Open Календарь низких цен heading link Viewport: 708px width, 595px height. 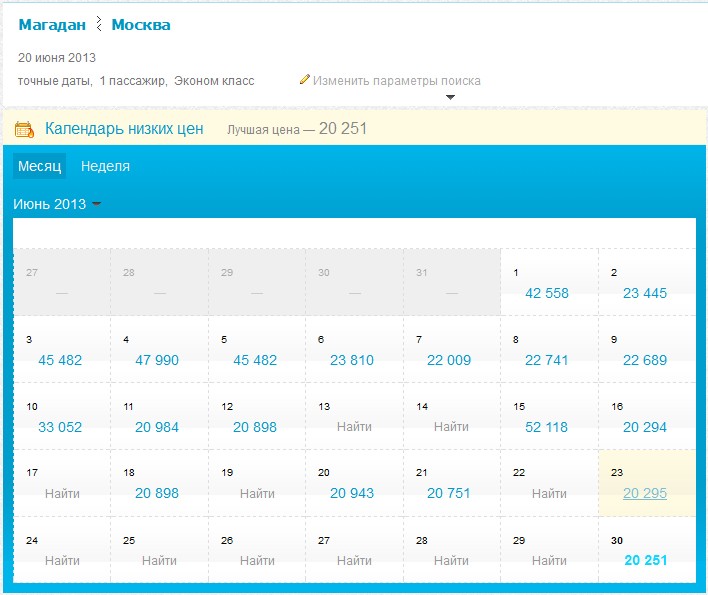(124, 128)
